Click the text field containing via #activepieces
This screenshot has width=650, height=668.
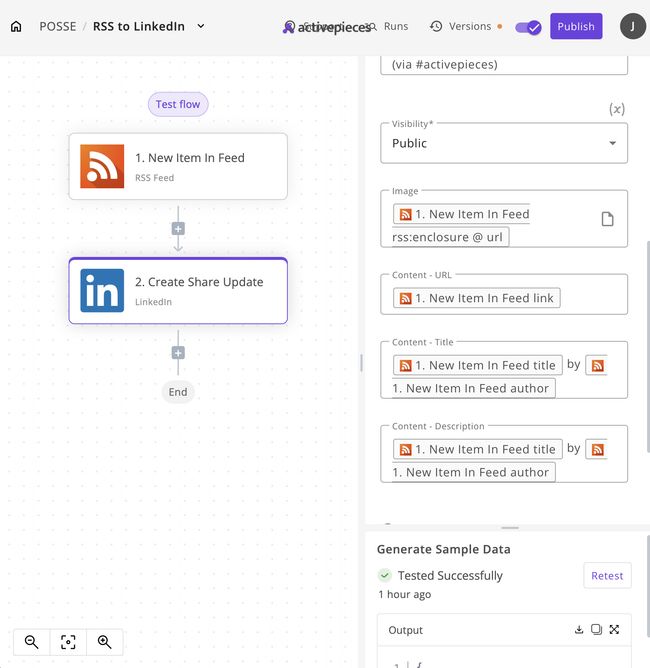point(504,65)
